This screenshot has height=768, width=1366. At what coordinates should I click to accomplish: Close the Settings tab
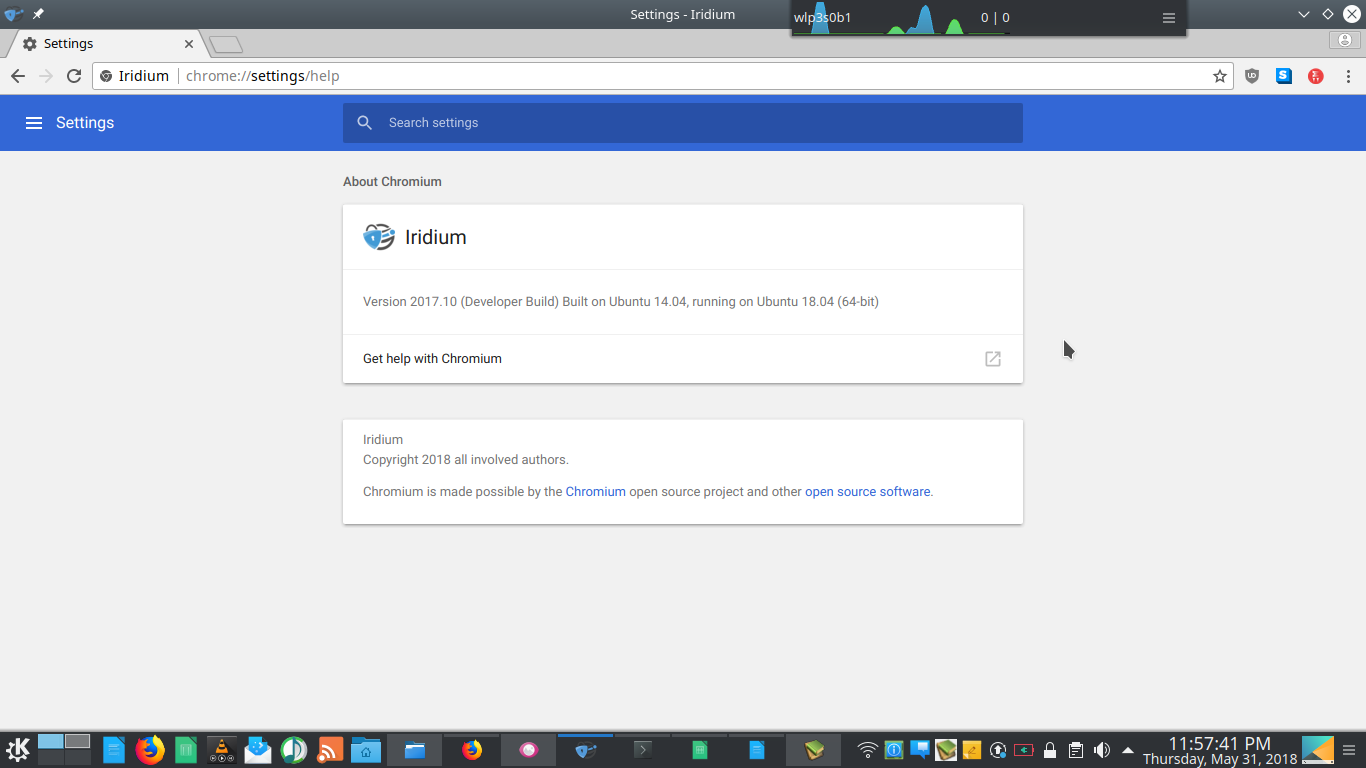pos(189,44)
